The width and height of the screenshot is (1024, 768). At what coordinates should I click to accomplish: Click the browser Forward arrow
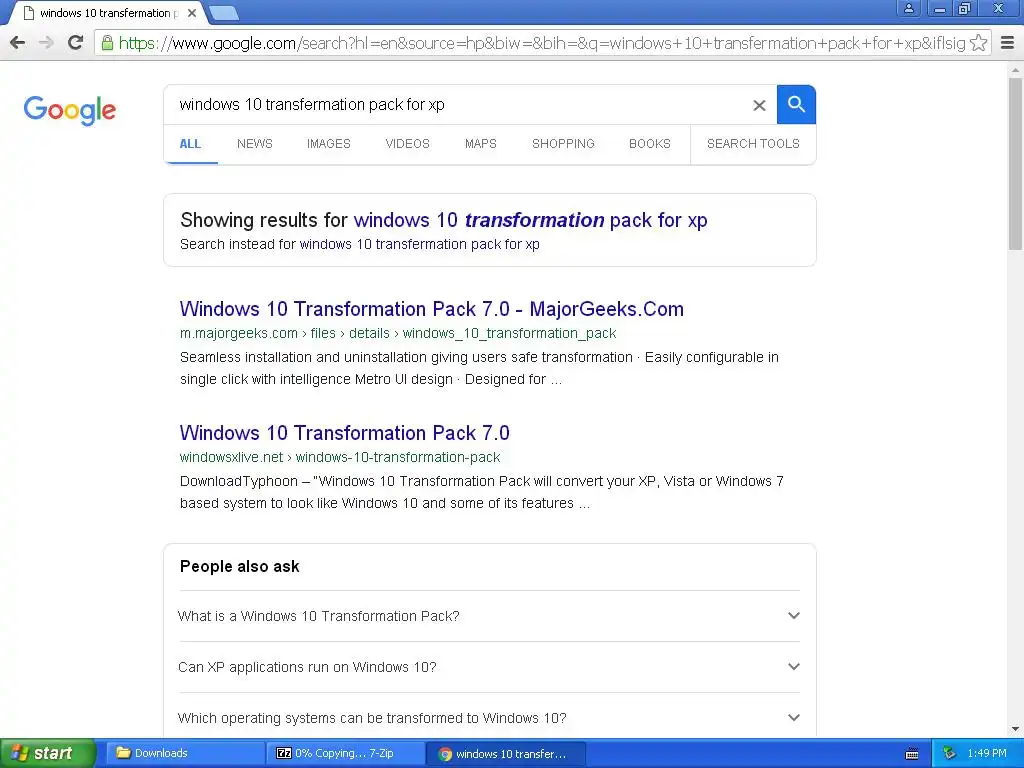46,43
